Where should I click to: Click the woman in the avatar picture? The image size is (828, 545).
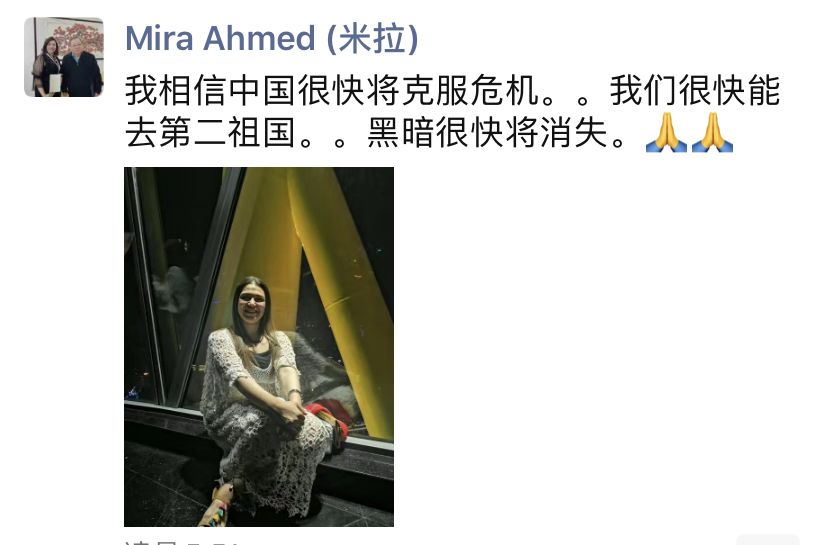(46, 67)
